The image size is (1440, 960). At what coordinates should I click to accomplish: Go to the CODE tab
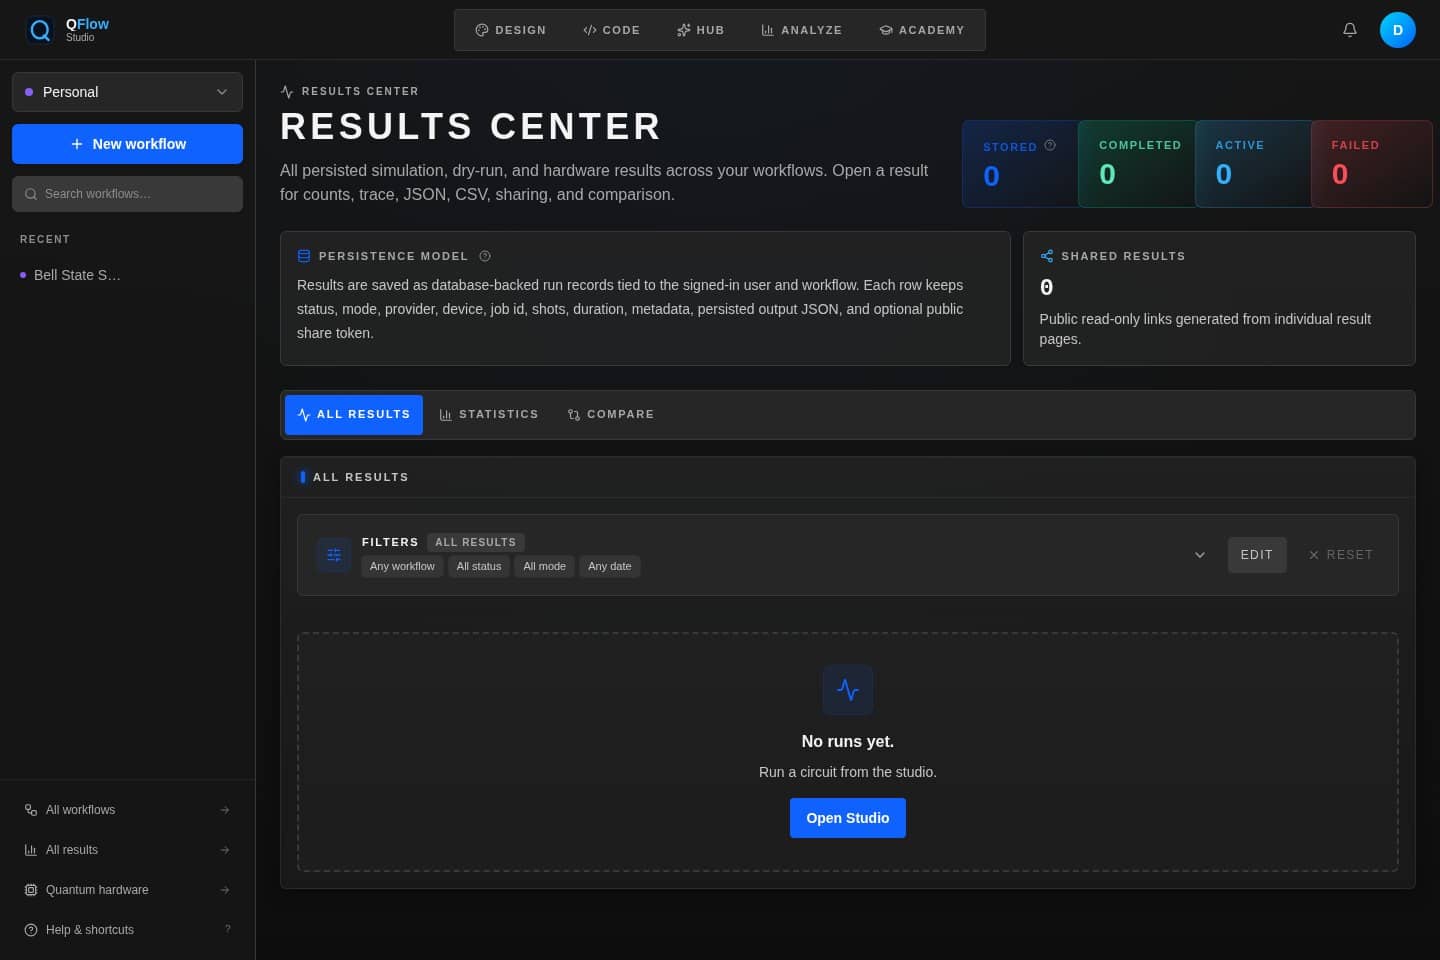point(611,30)
